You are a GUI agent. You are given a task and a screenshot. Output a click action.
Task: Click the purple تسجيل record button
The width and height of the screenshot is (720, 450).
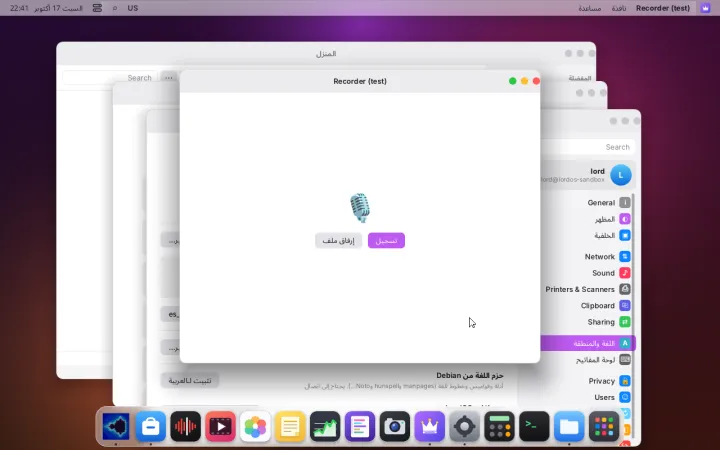click(x=386, y=241)
